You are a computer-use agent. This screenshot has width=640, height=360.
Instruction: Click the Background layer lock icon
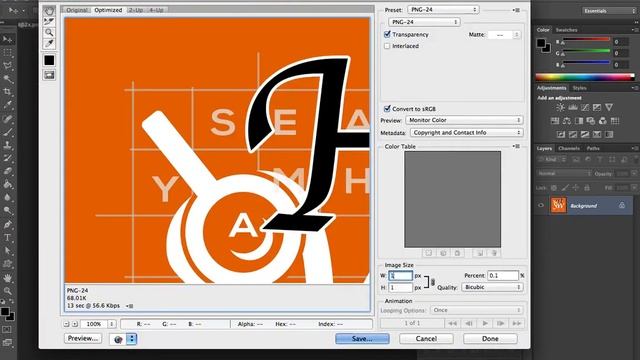tap(622, 205)
